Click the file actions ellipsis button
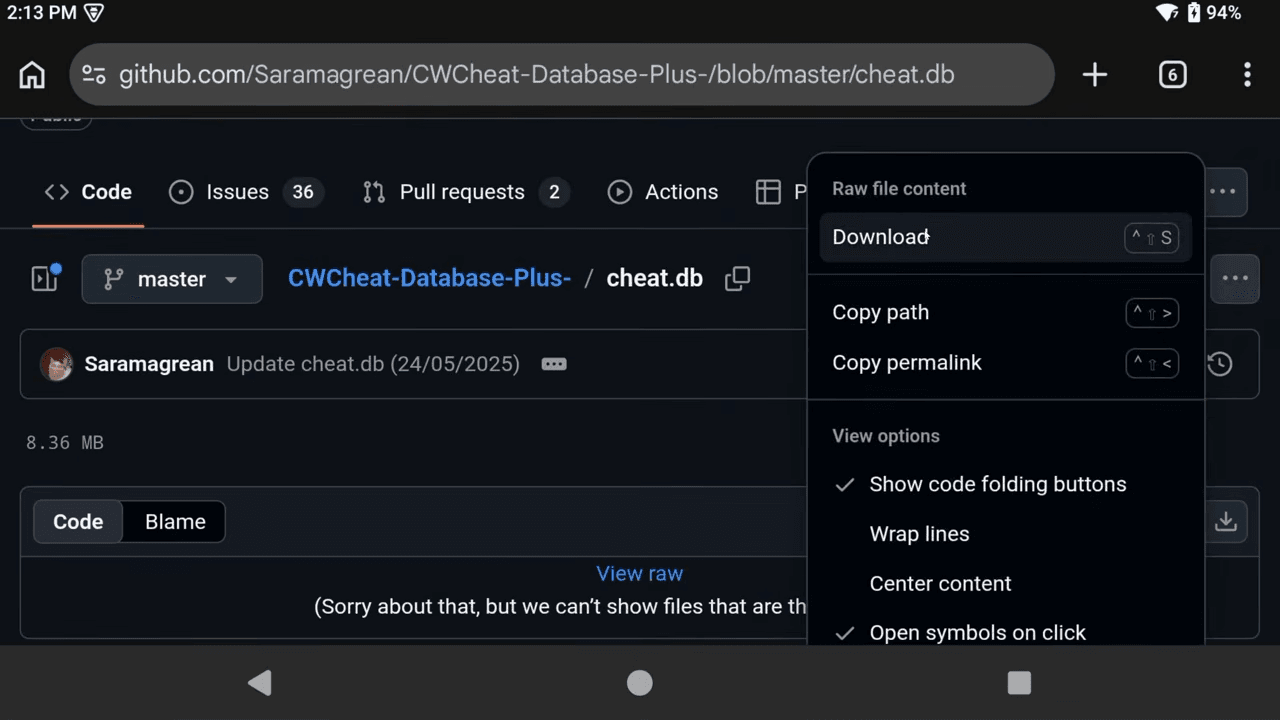 coord(1235,279)
